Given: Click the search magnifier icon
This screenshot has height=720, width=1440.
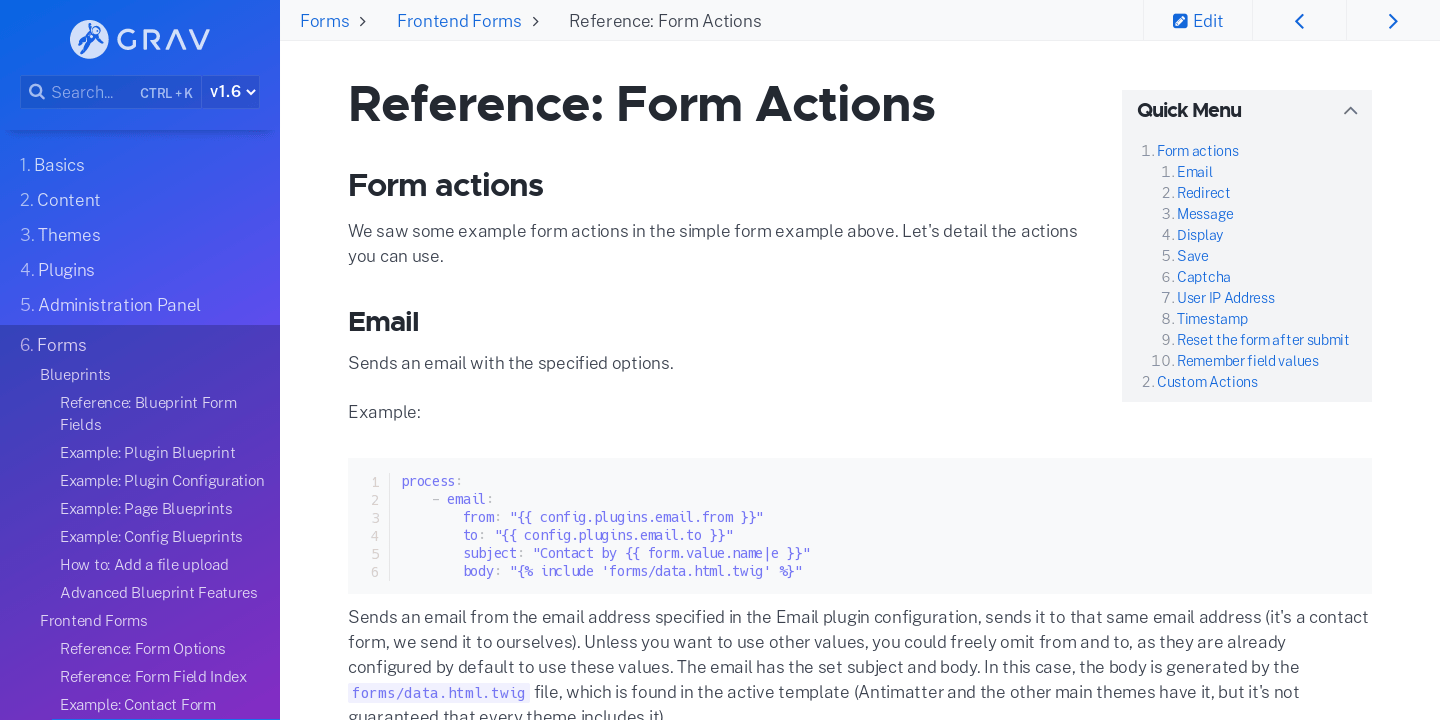Looking at the screenshot, I should point(37,91).
